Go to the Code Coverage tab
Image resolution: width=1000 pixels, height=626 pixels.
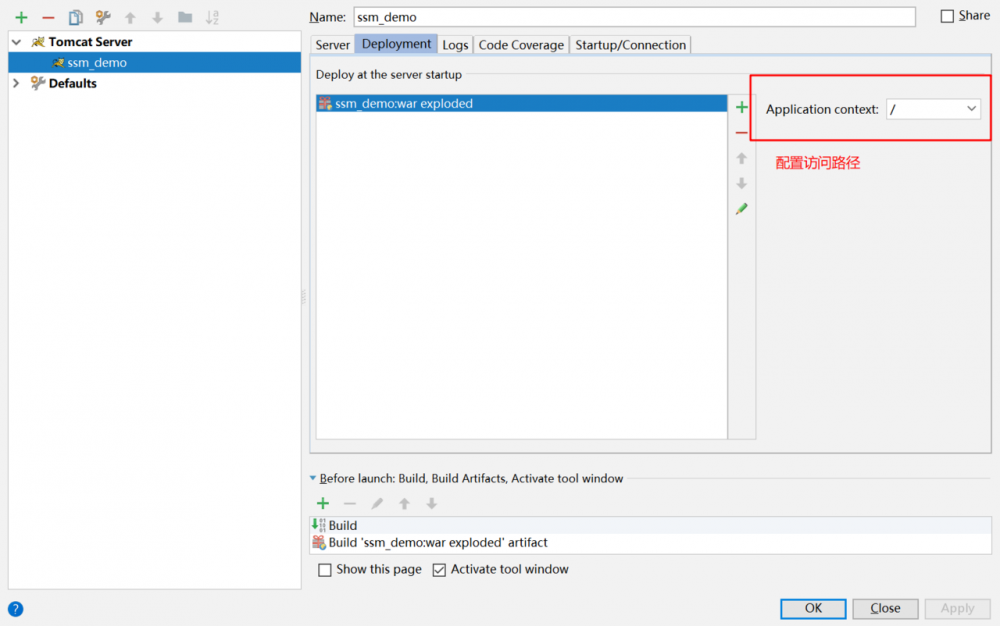[x=521, y=45]
